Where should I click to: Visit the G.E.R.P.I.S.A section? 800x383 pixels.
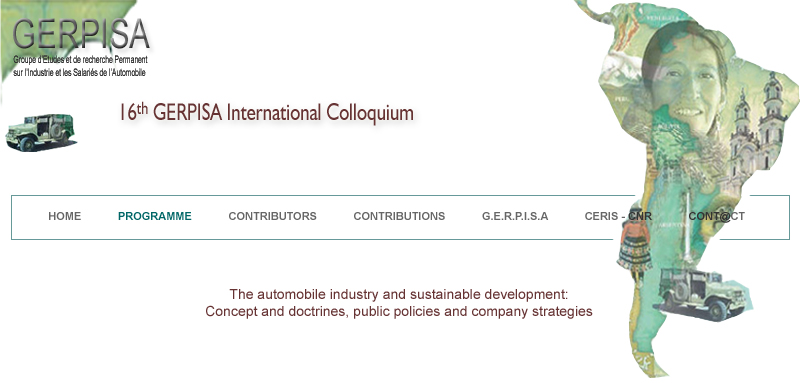(515, 216)
